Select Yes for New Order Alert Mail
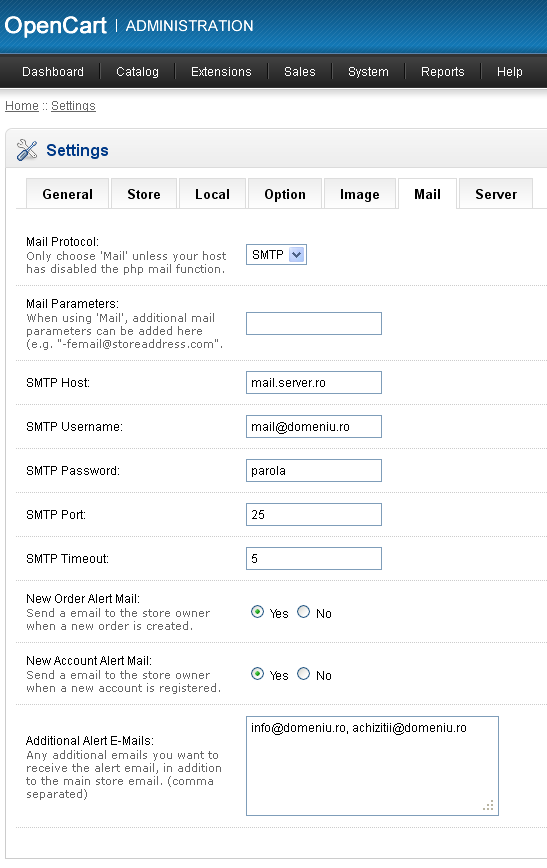This screenshot has width=547, height=868. (257, 612)
